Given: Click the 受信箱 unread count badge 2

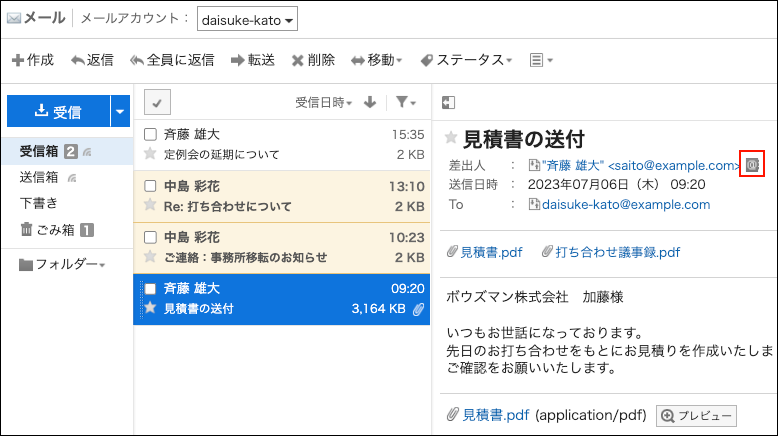Looking at the screenshot, I should click(70, 151).
